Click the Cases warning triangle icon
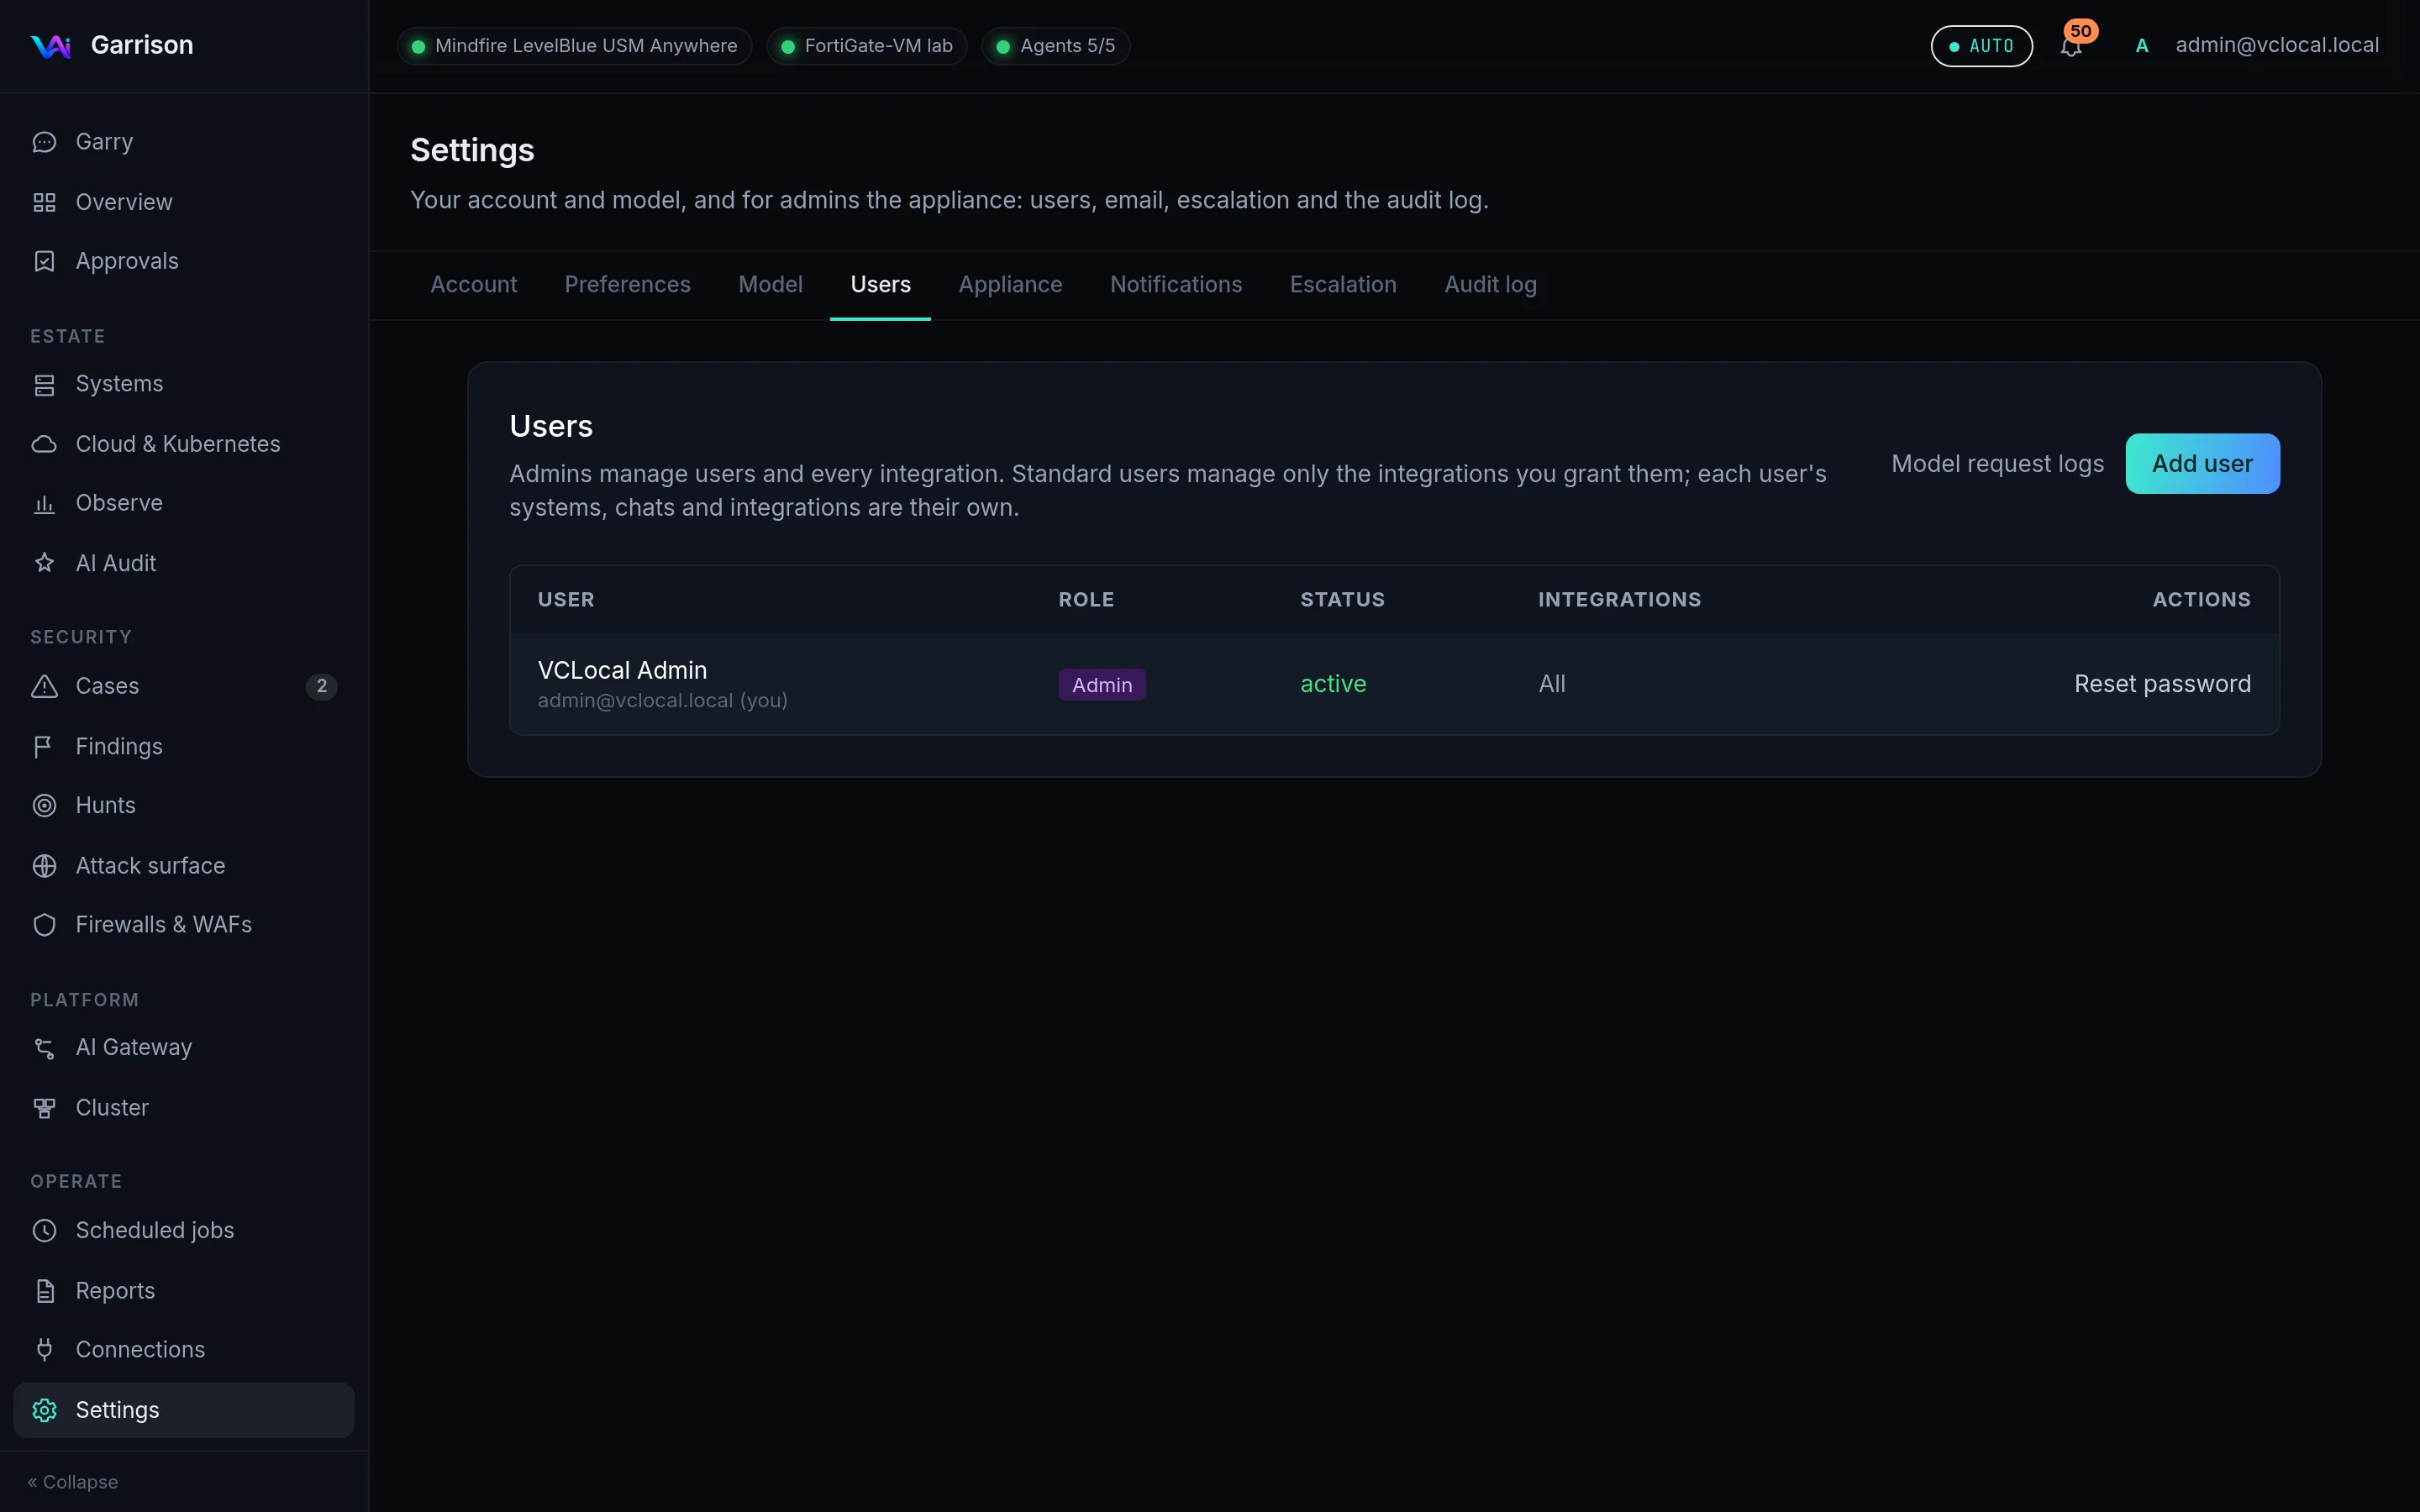This screenshot has height=1512, width=2420. (44, 686)
